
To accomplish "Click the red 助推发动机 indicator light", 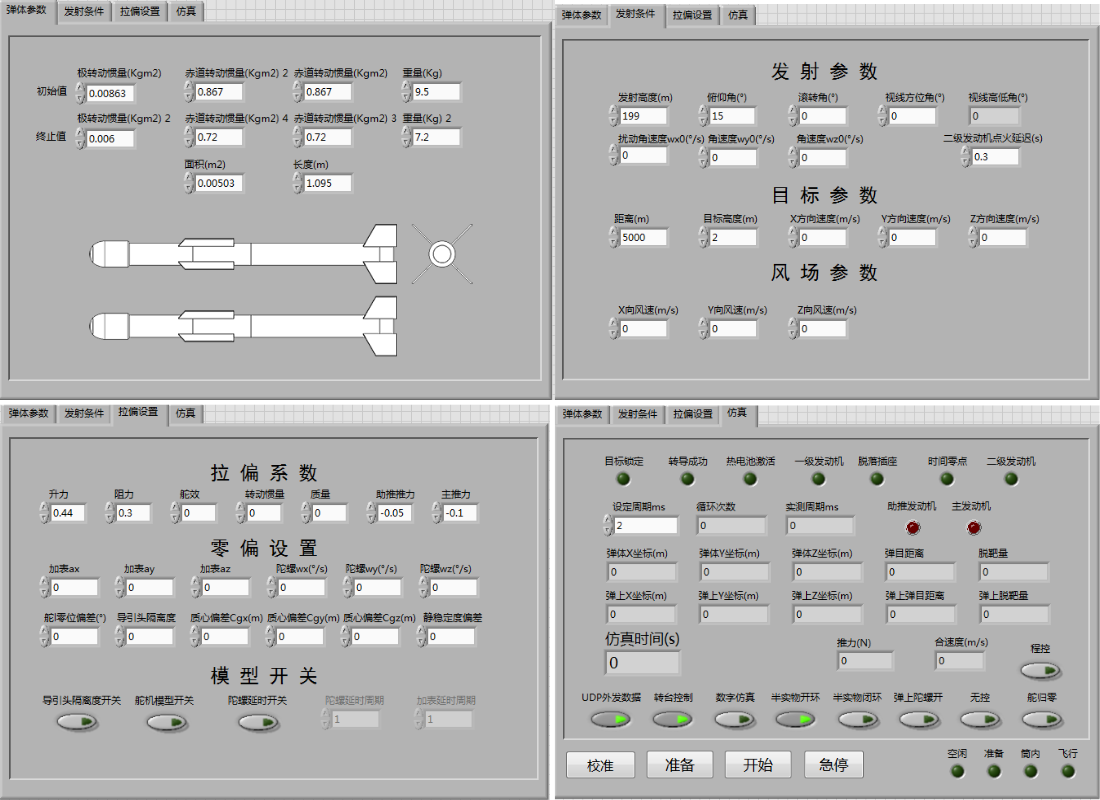I will click(912, 527).
